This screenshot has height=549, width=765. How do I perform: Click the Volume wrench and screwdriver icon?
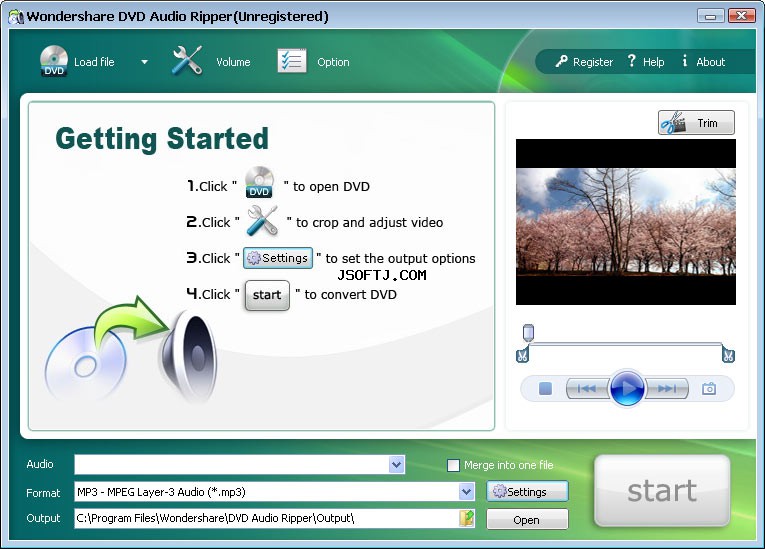[x=187, y=61]
